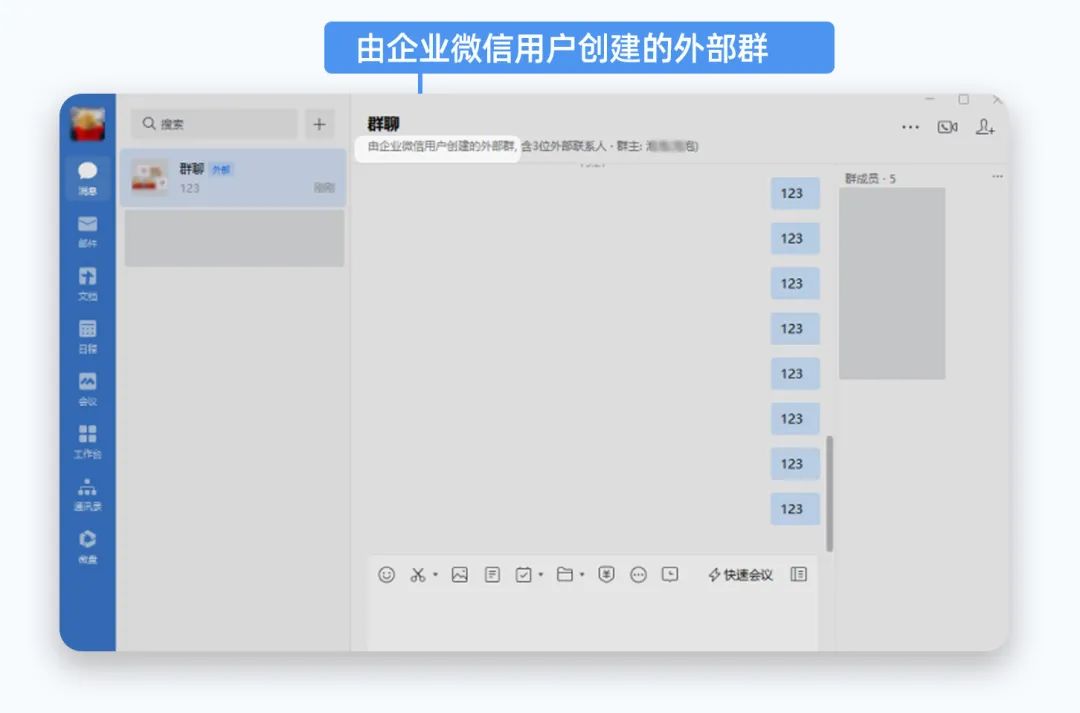
Task: Open the Documents (文档) sidebar icon
Action: [x=87, y=283]
